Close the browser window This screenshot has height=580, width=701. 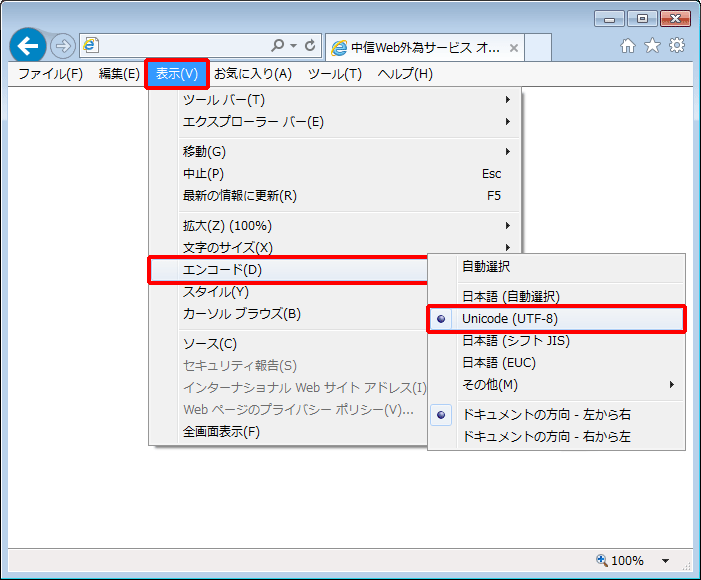click(x=676, y=19)
